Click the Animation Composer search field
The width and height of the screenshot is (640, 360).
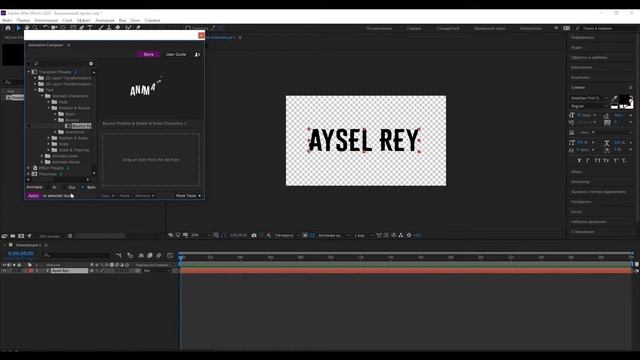pos(61,64)
